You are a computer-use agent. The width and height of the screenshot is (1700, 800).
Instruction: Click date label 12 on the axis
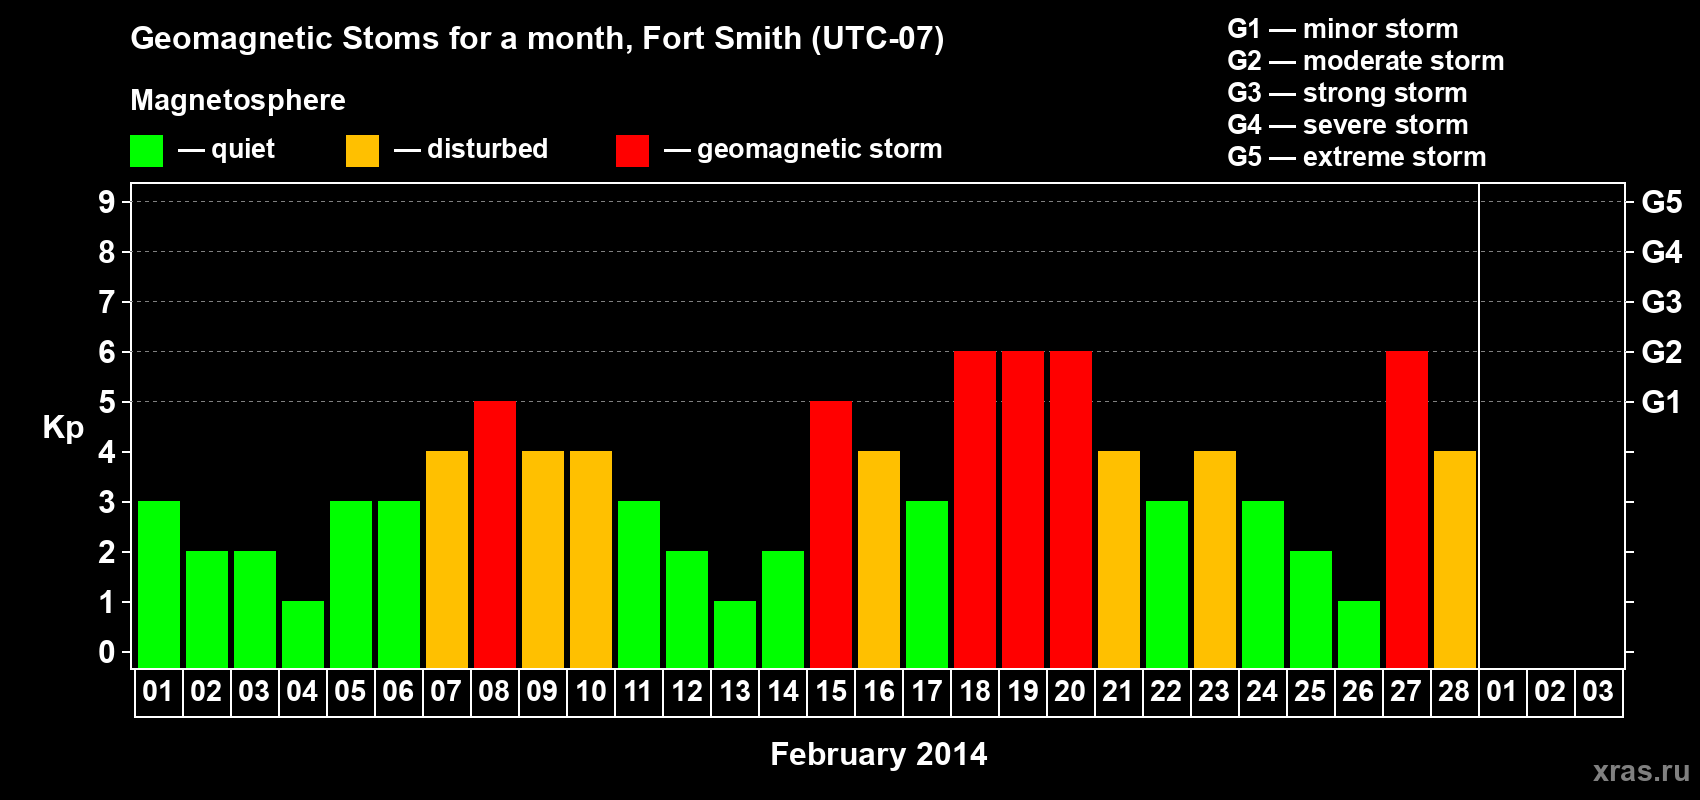pyautogui.click(x=687, y=692)
